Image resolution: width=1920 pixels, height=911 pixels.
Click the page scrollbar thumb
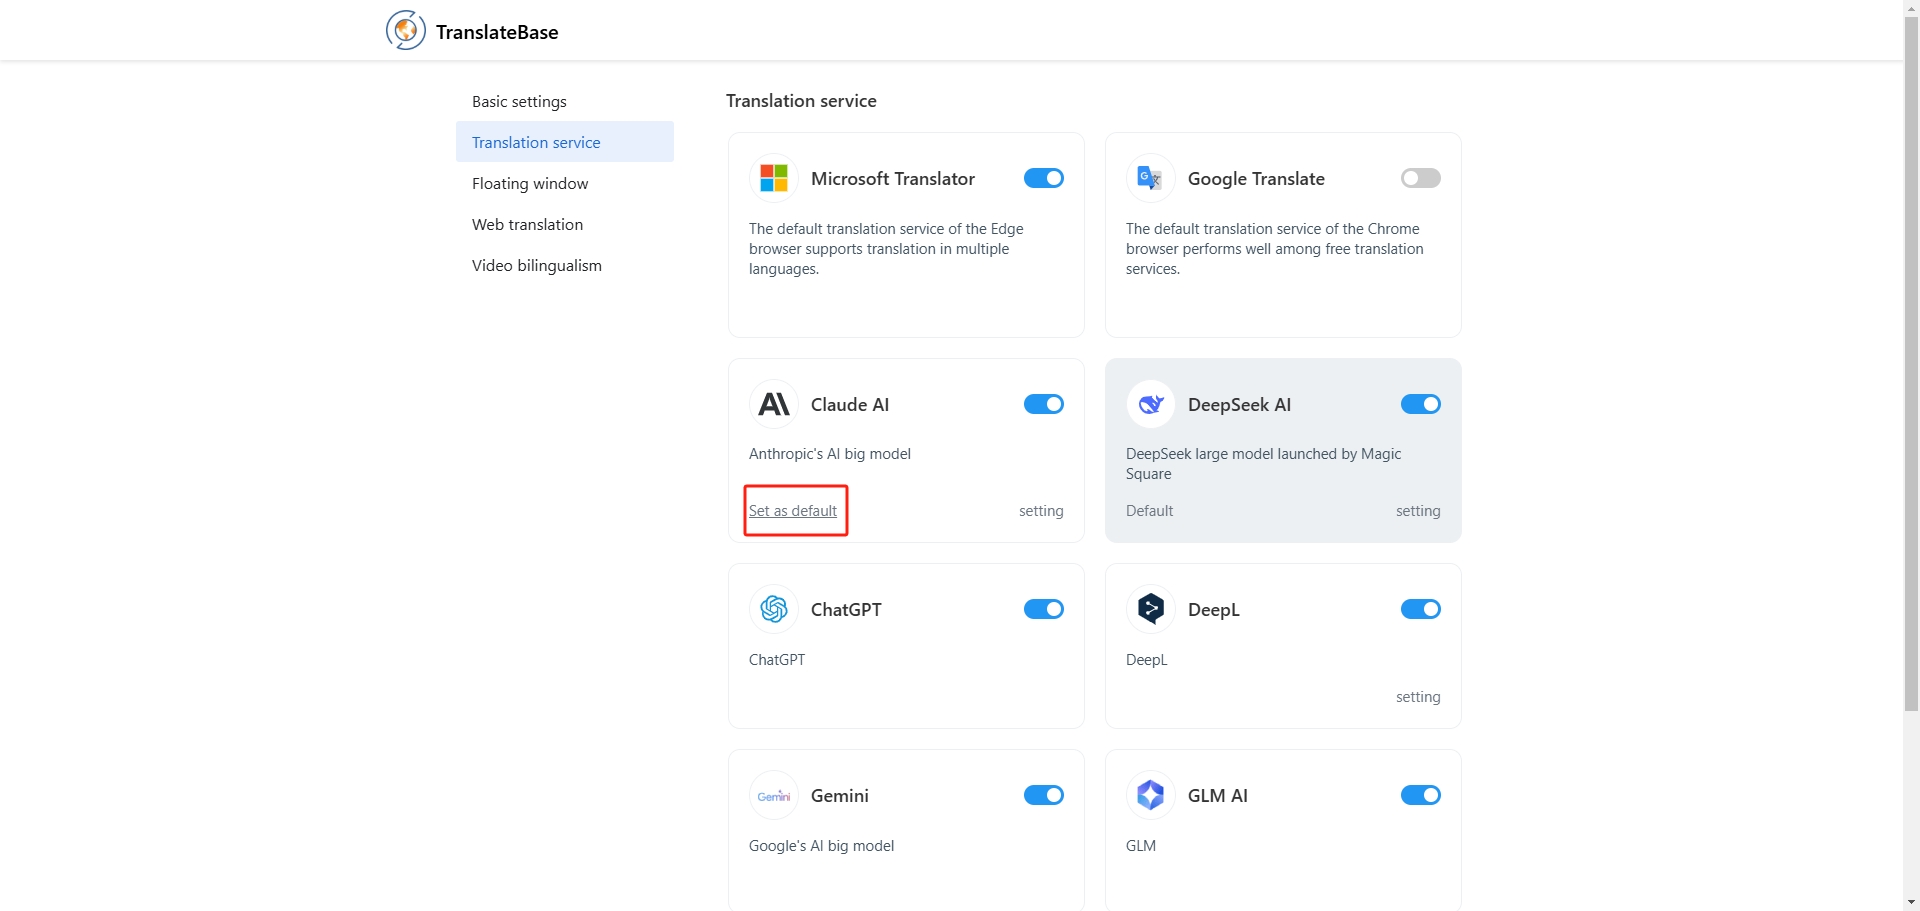tap(1911, 364)
